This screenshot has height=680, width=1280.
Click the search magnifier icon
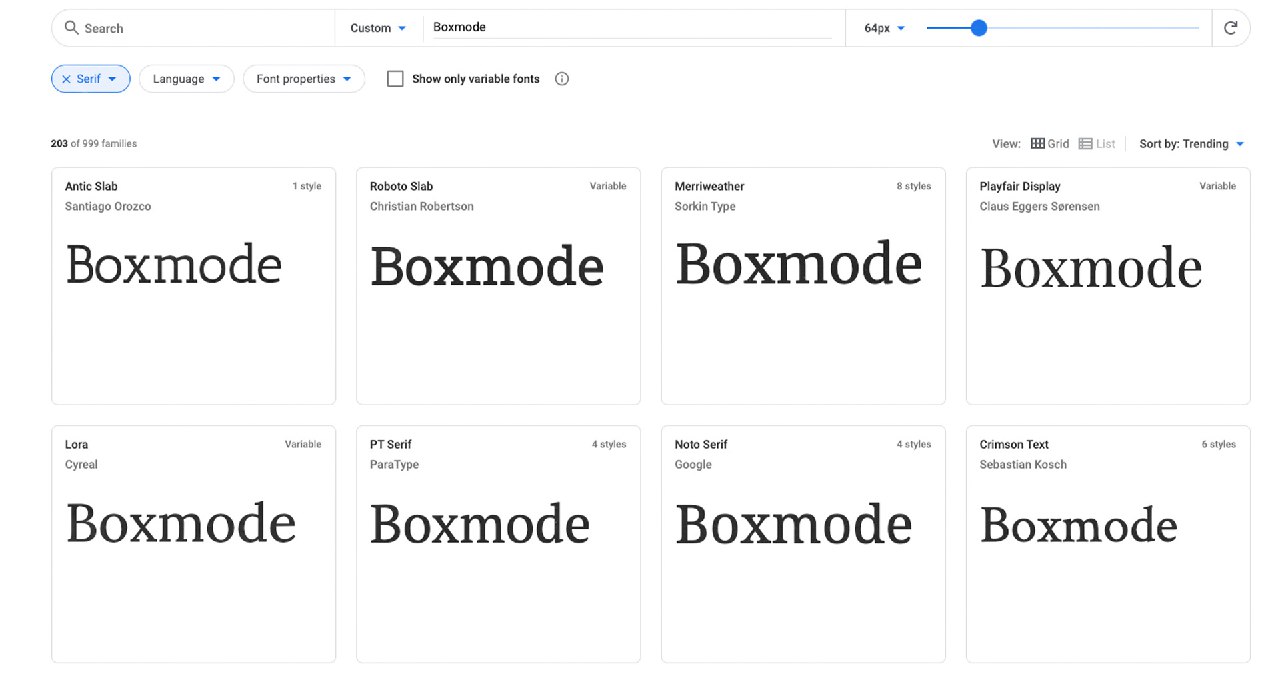[x=71, y=28]
